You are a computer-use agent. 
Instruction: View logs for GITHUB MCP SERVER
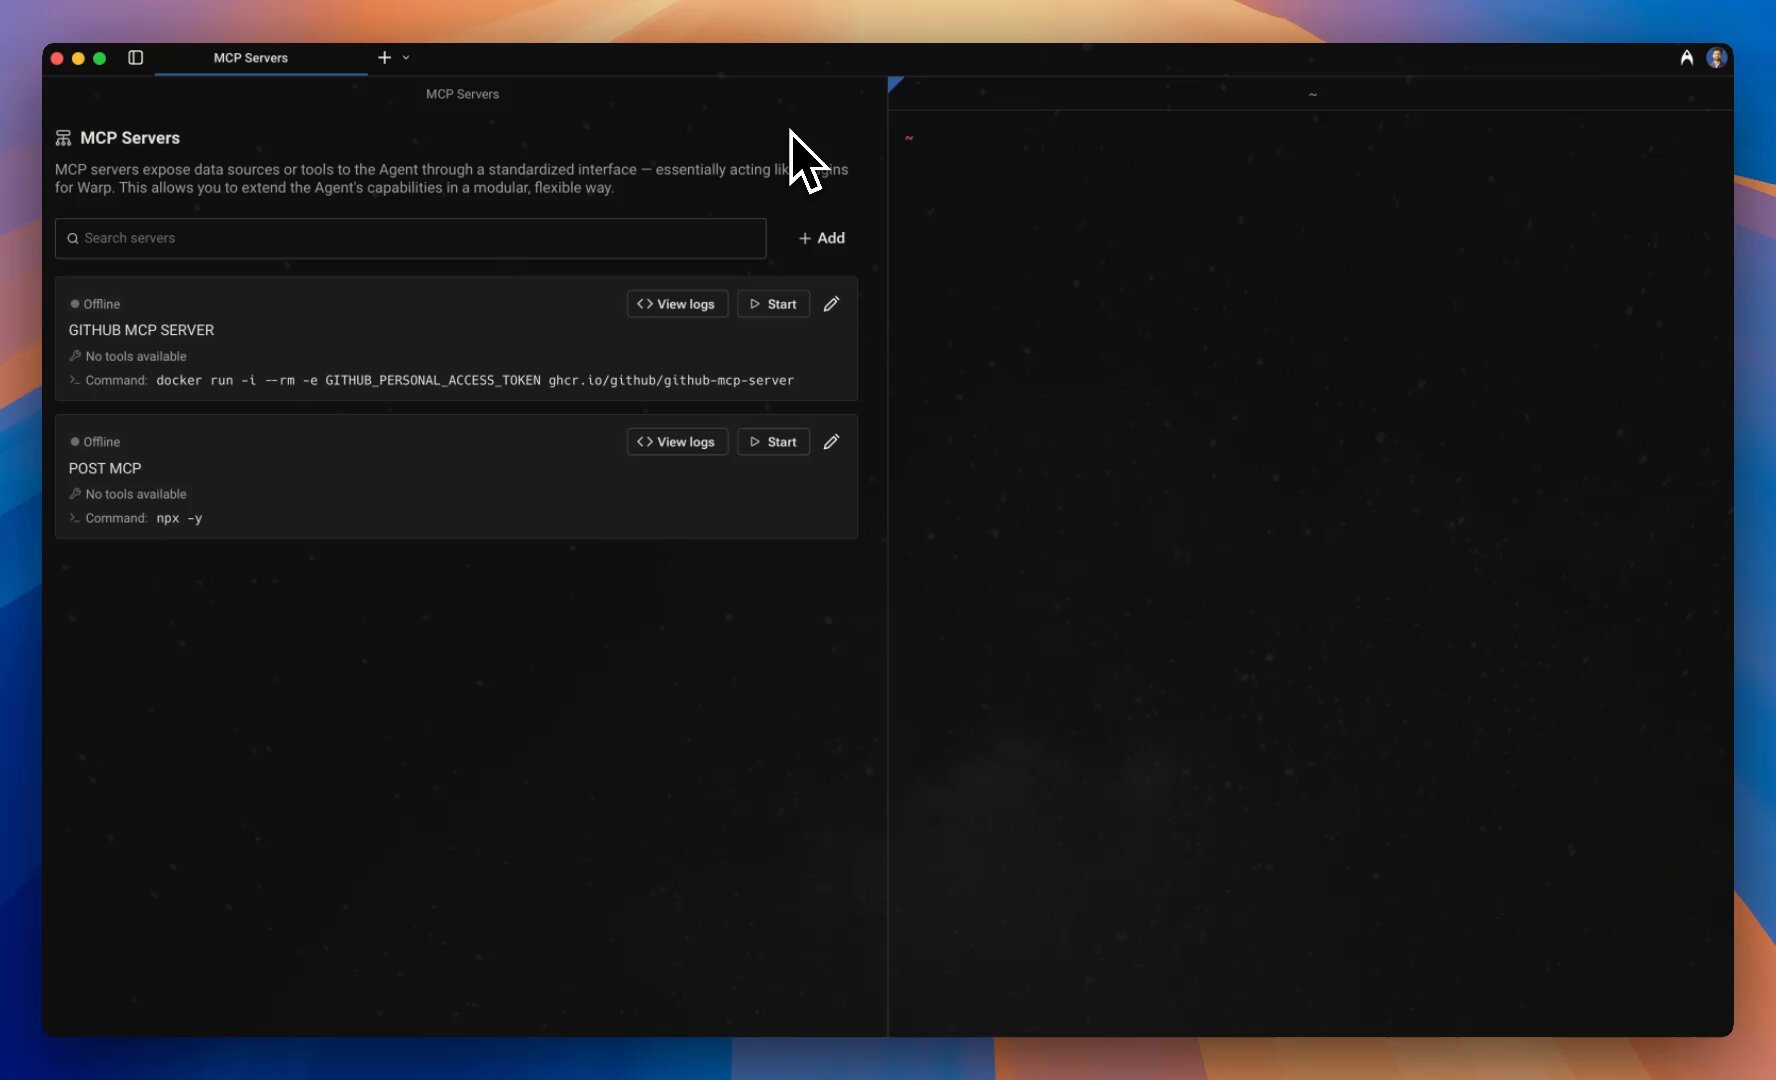point(677,304)
